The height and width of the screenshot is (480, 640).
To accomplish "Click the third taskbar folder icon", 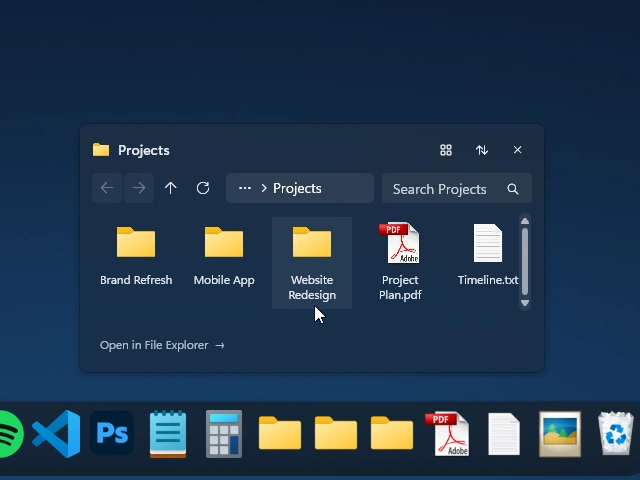I will [392, 433].
